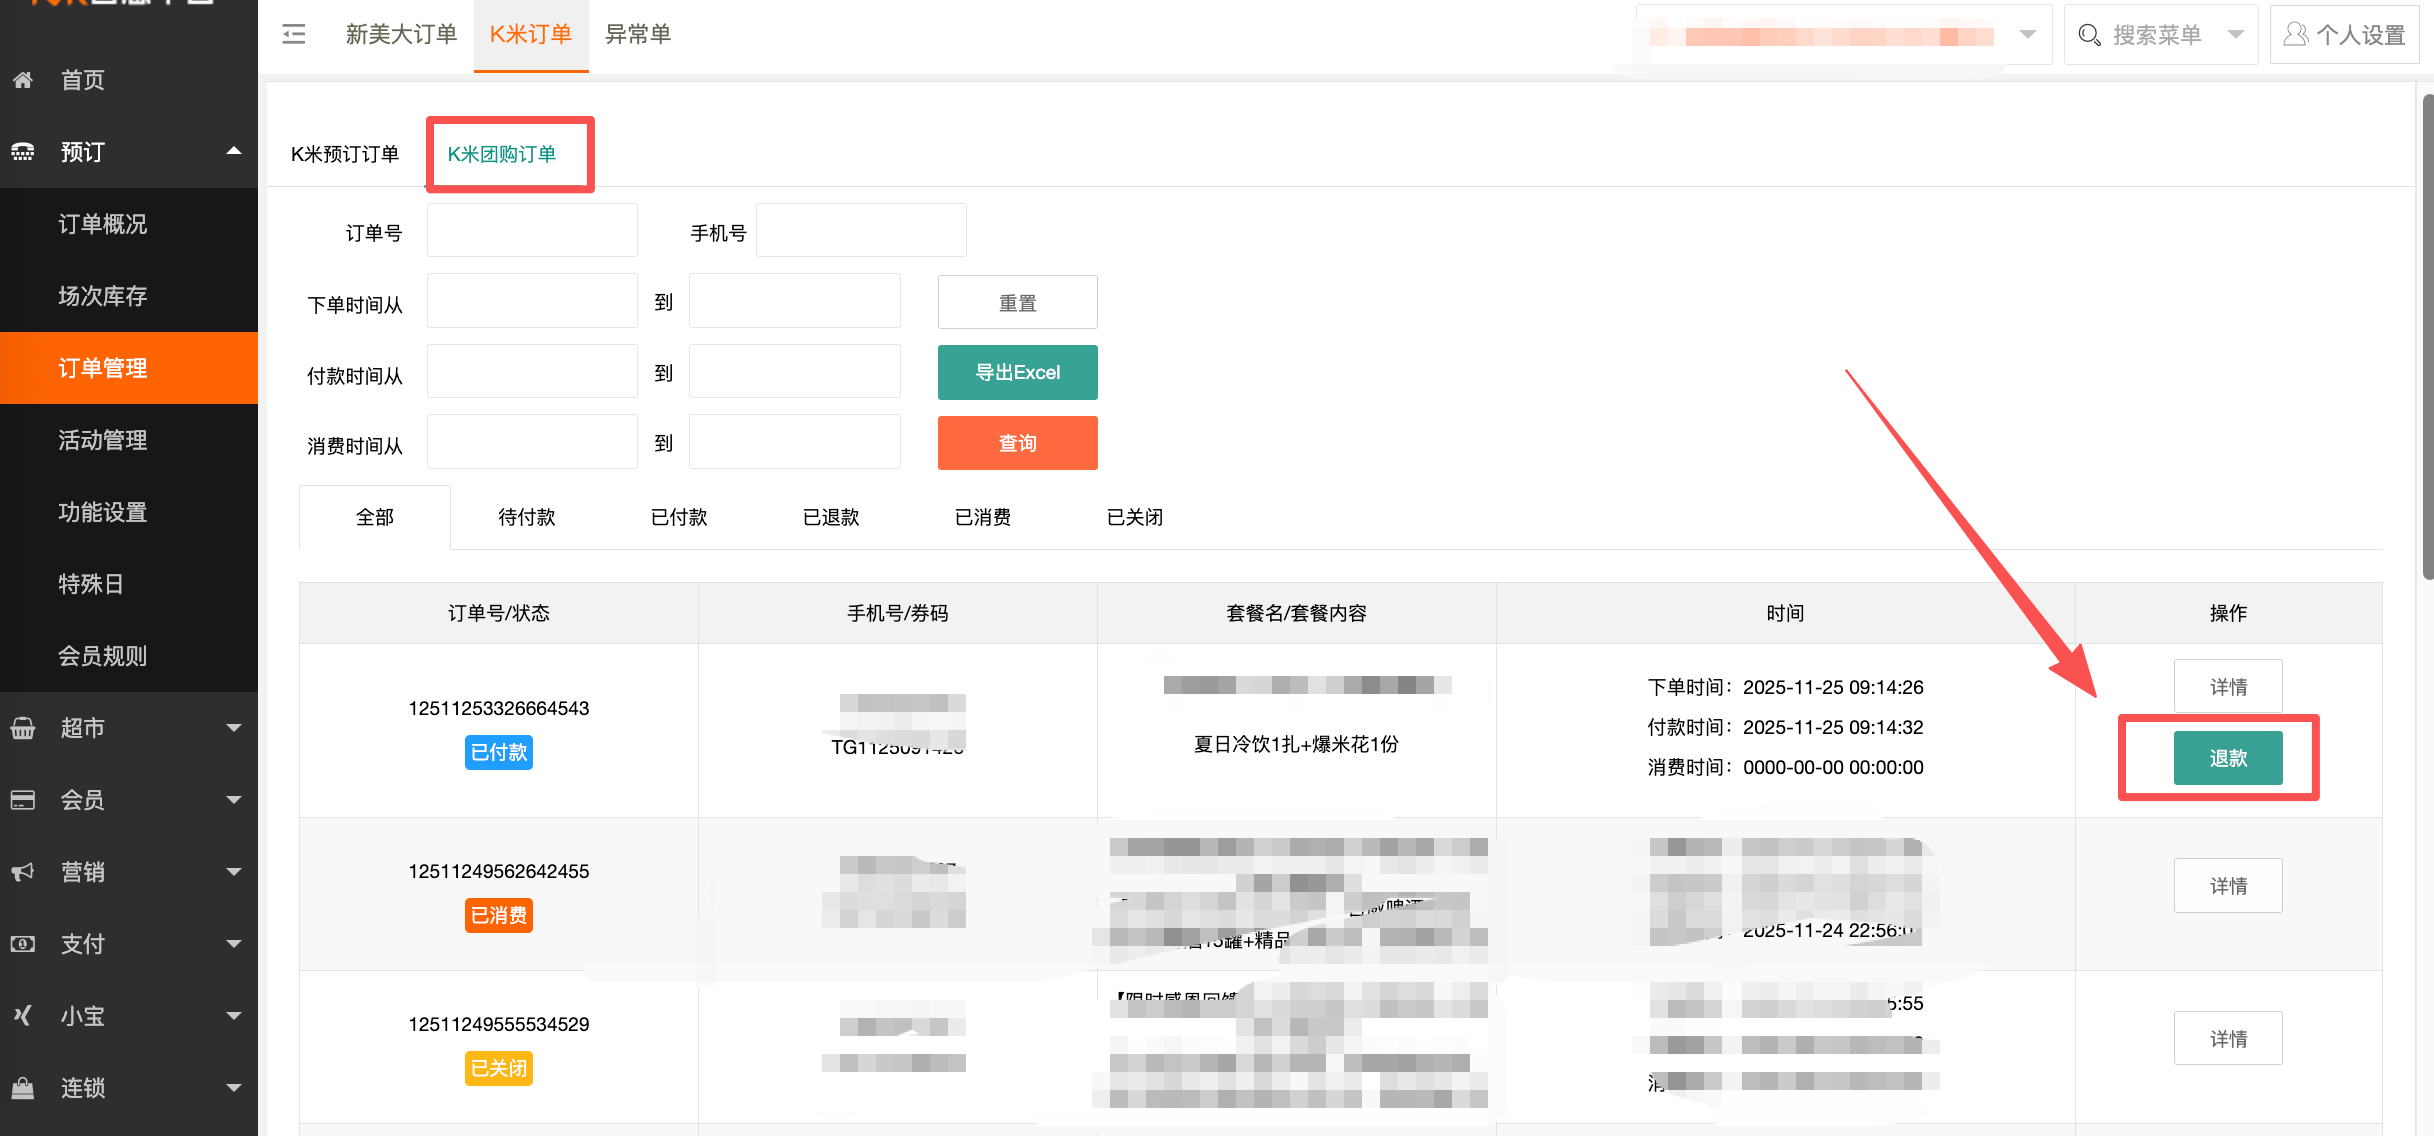Click the 预订 booking icon in sidebar

[x=22, y=152]
